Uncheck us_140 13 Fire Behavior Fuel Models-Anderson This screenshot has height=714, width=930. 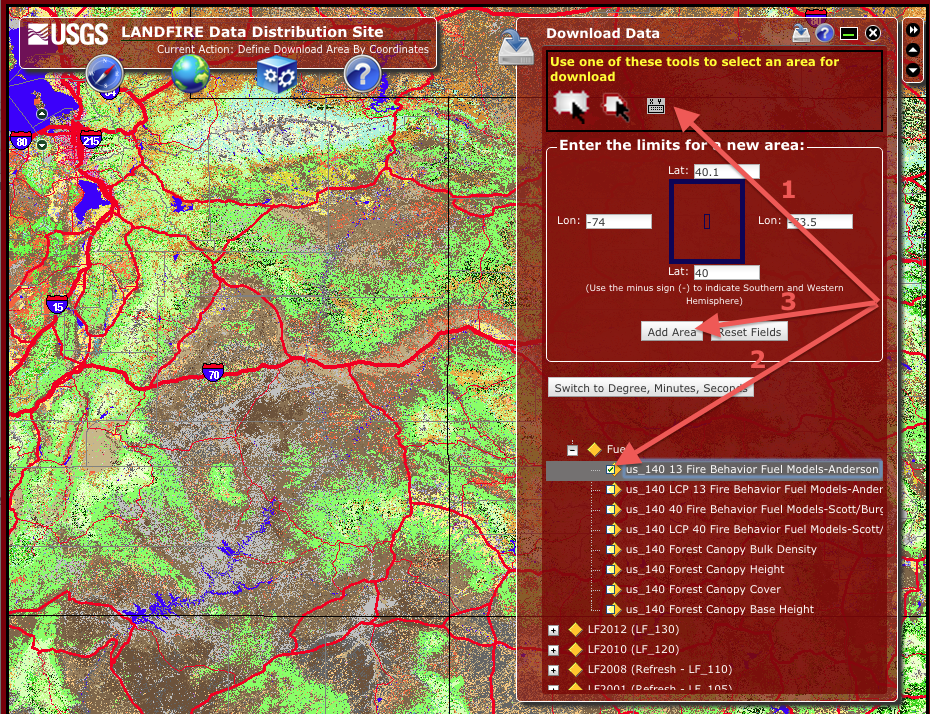coord(610,470)
